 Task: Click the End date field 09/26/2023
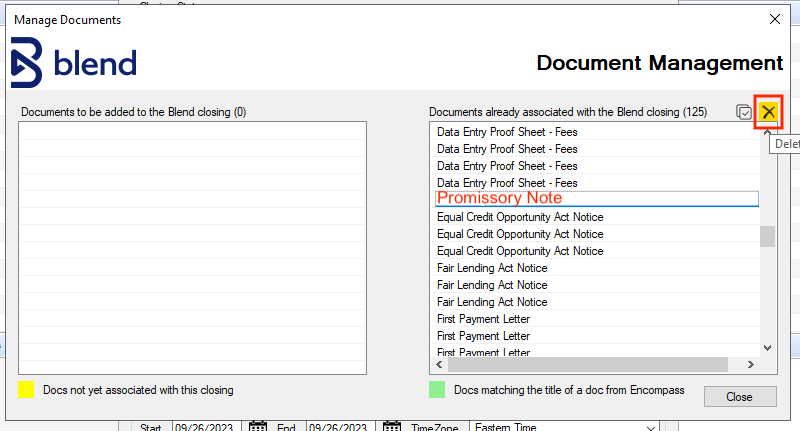coord(338,426)
